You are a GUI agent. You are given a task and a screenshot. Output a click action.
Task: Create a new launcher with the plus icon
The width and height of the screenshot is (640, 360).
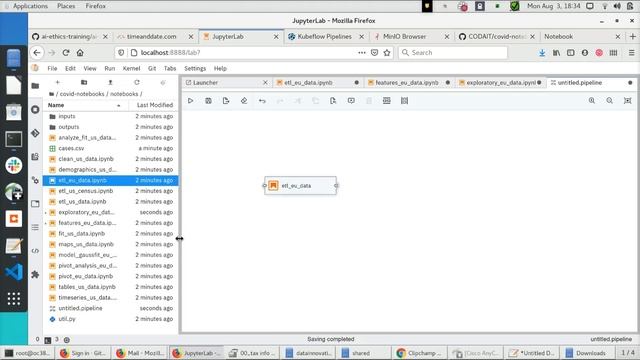click(x=58, y=82)
